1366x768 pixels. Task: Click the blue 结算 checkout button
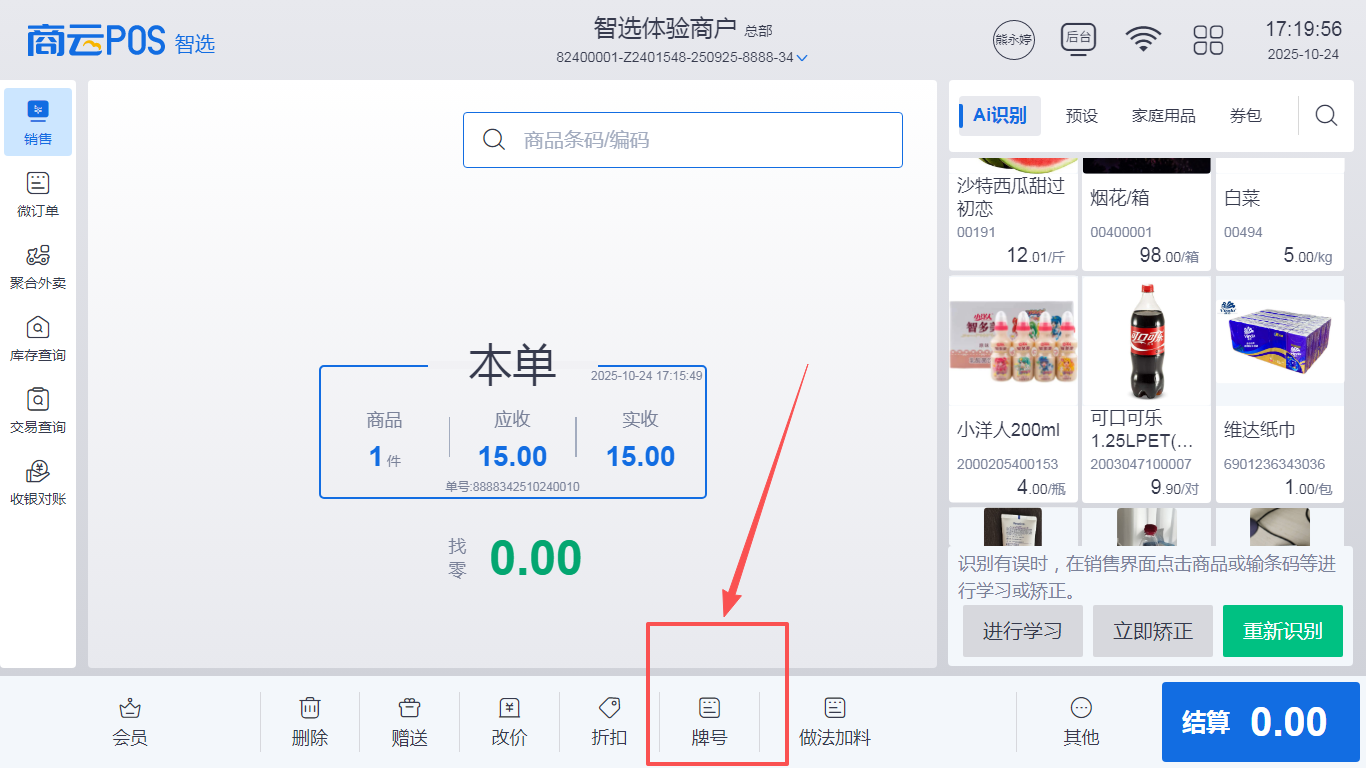click(x=1260, y=722)
